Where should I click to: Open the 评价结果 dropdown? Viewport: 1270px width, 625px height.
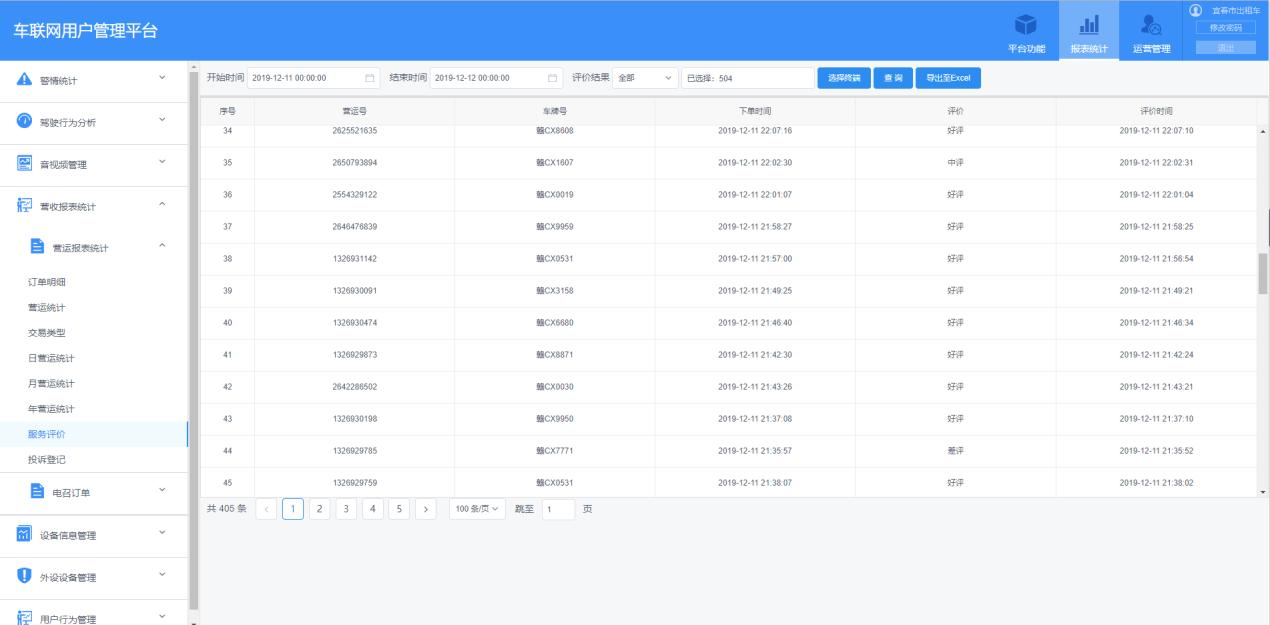pyautogui.click(x=644, y=78)
